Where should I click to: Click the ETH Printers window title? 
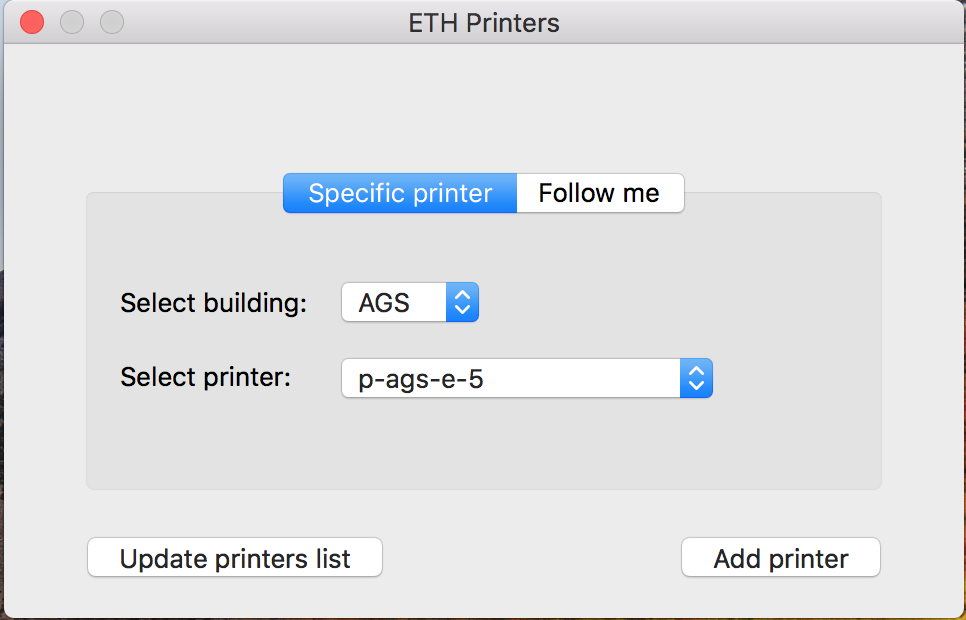click(484, 23)
